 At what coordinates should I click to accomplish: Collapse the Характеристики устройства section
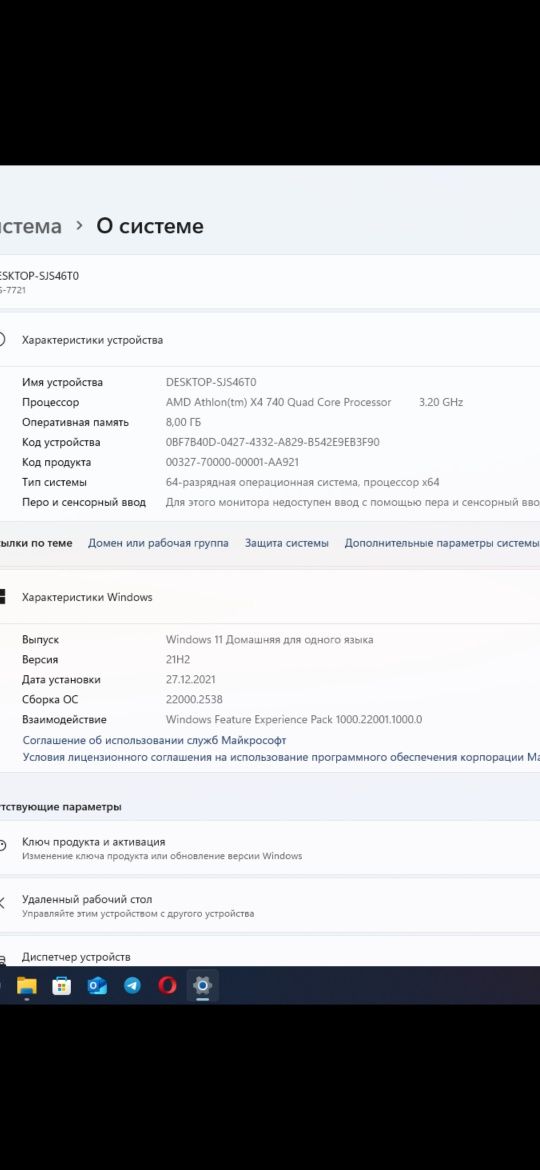coord(270,340)
